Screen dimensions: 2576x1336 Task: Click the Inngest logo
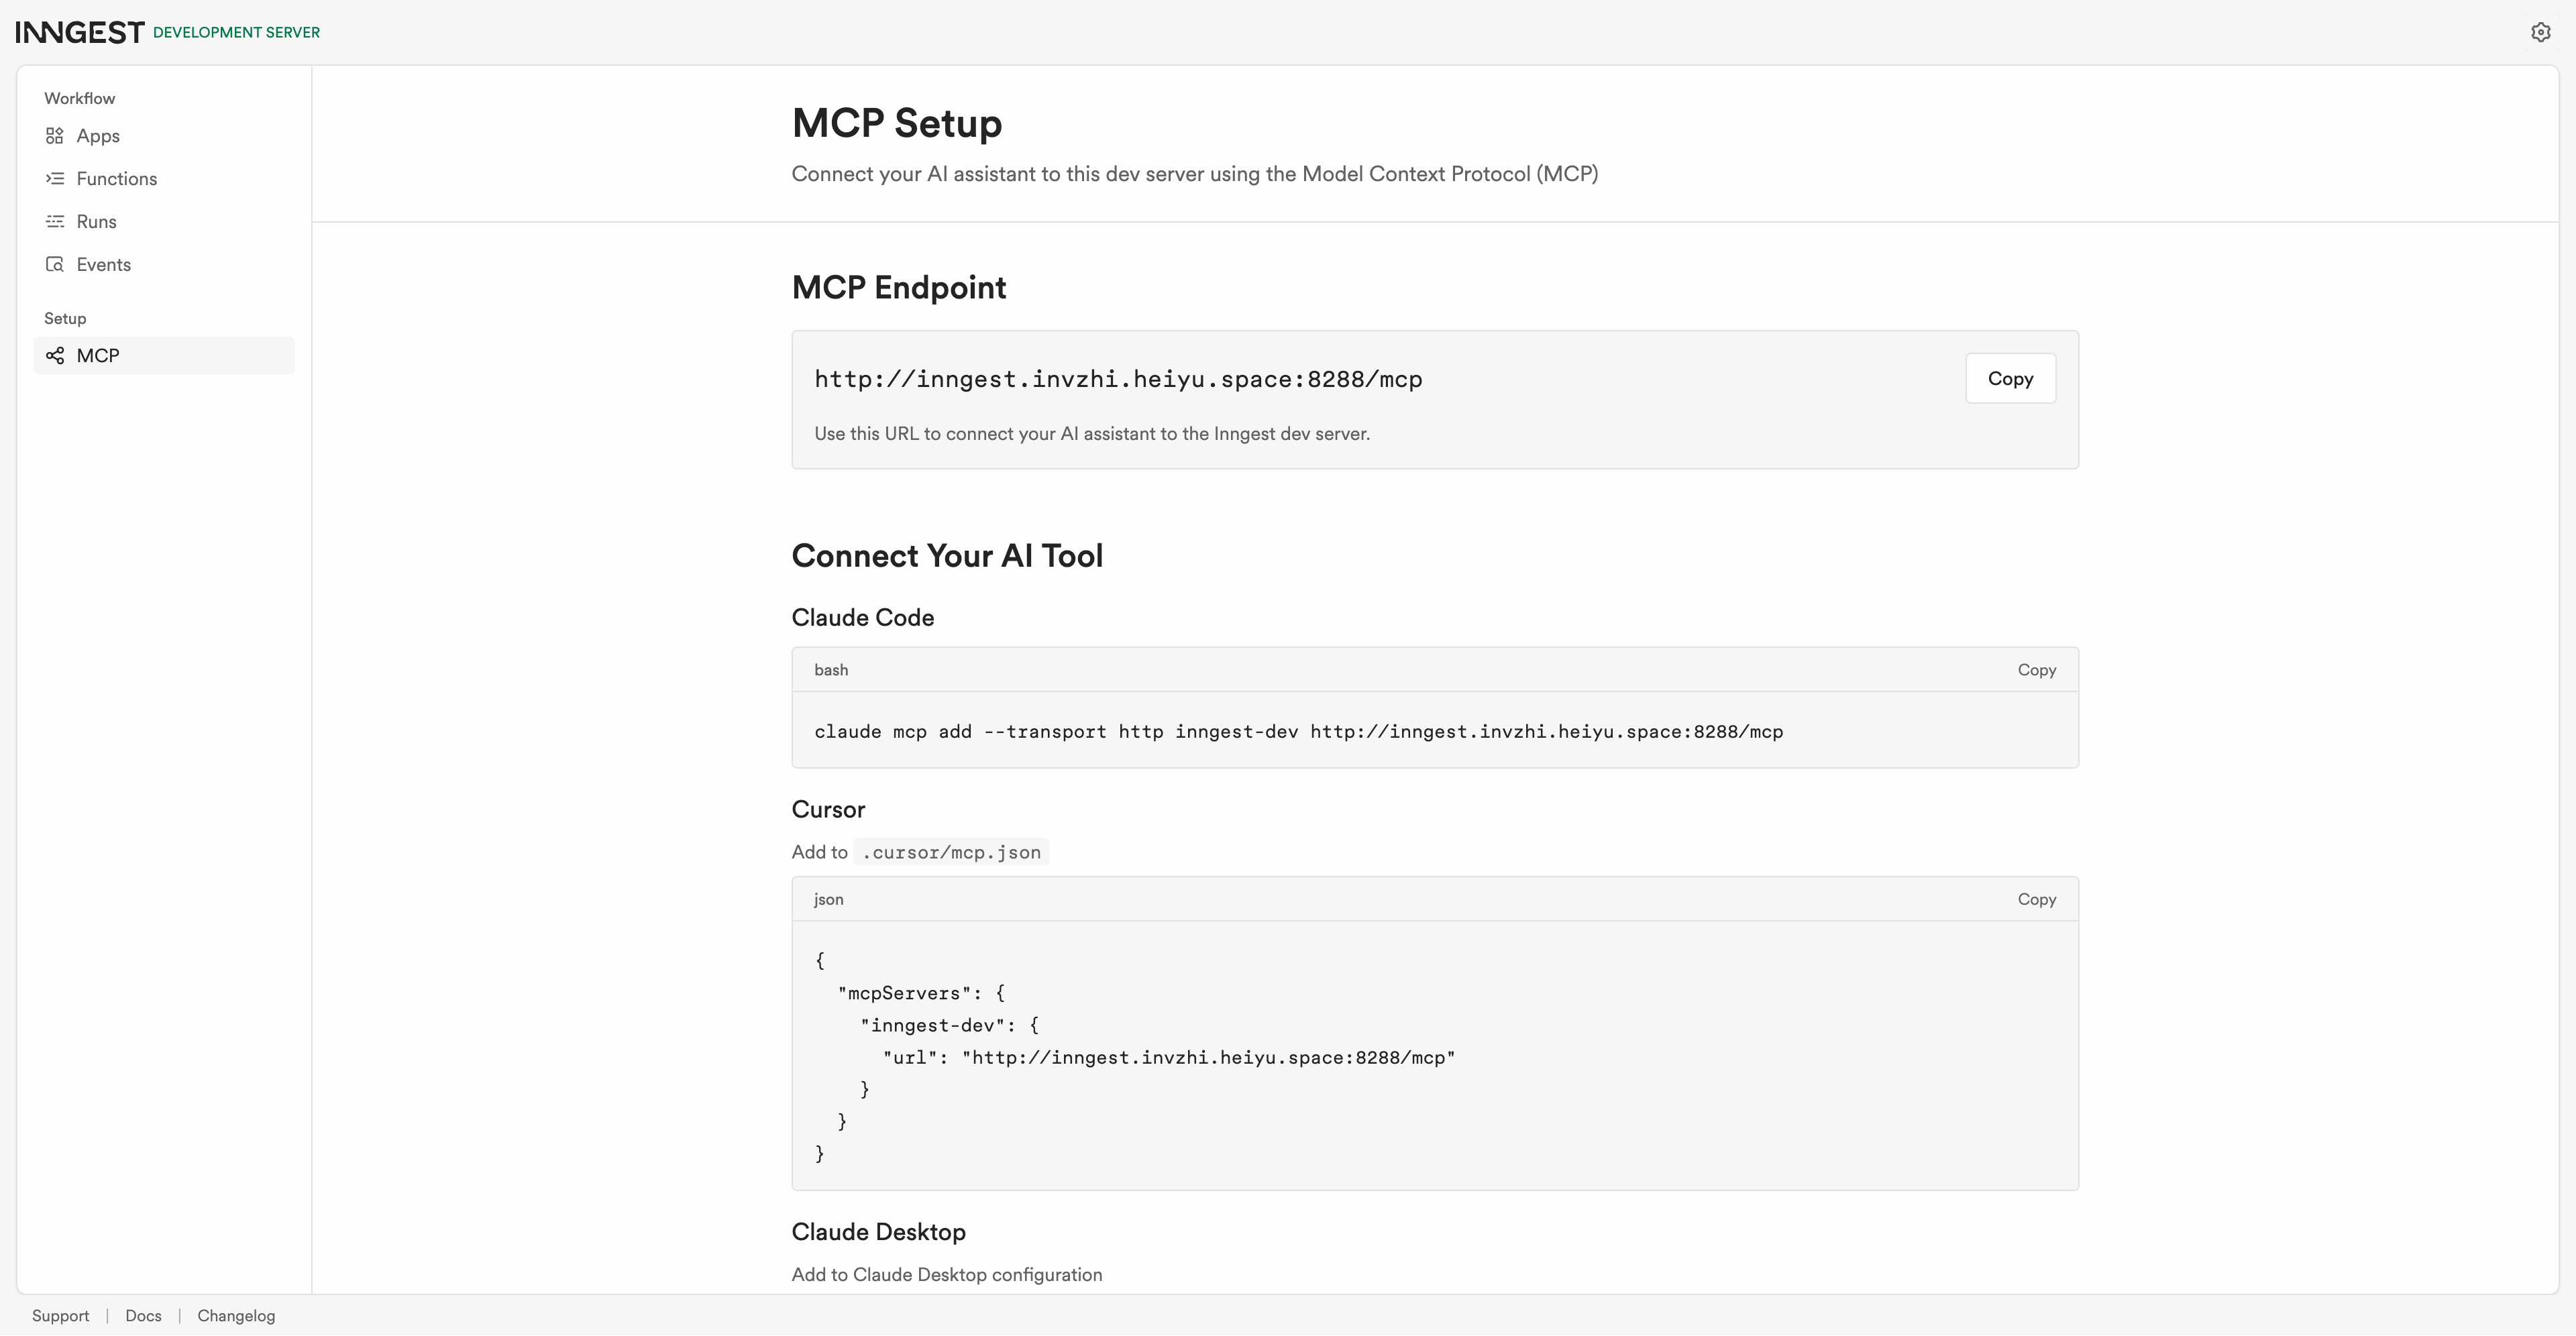80,33
